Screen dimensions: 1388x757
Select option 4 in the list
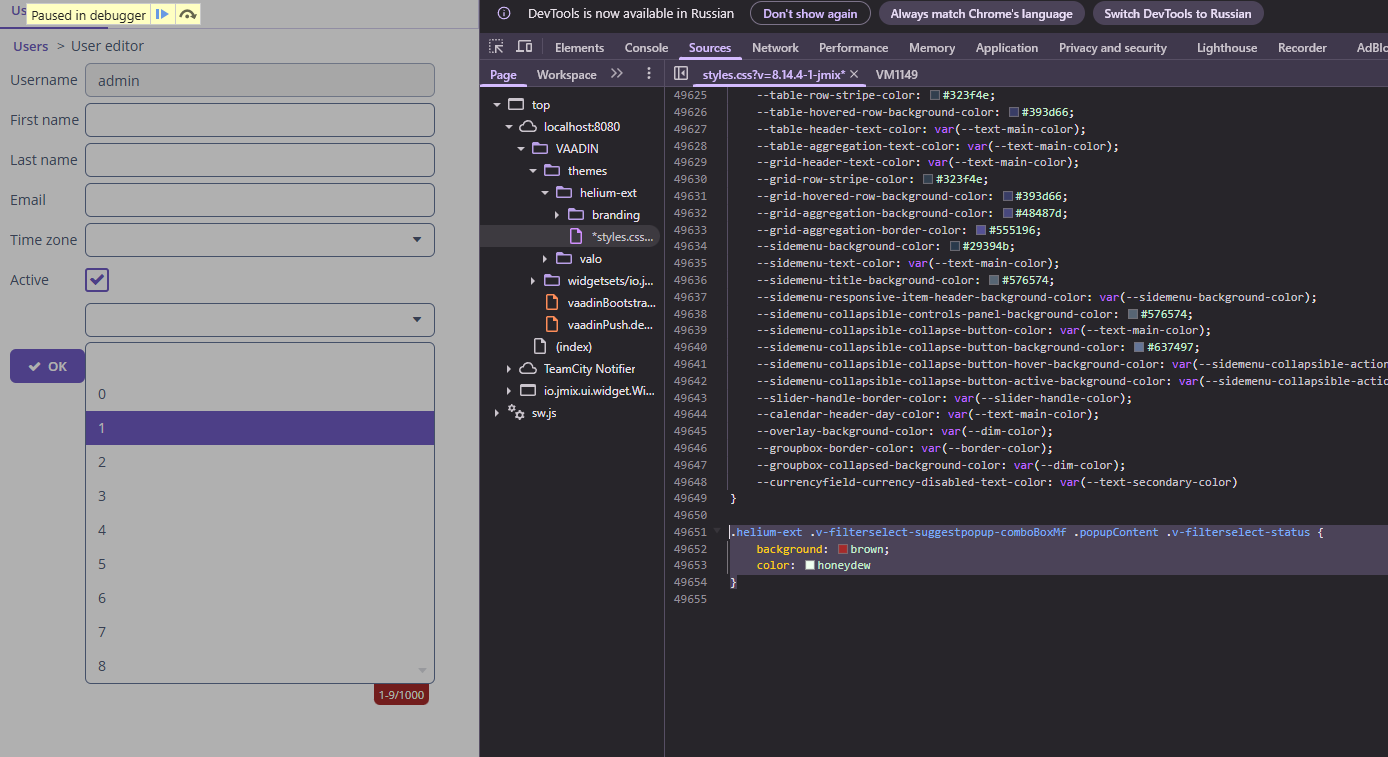[260, 530]
